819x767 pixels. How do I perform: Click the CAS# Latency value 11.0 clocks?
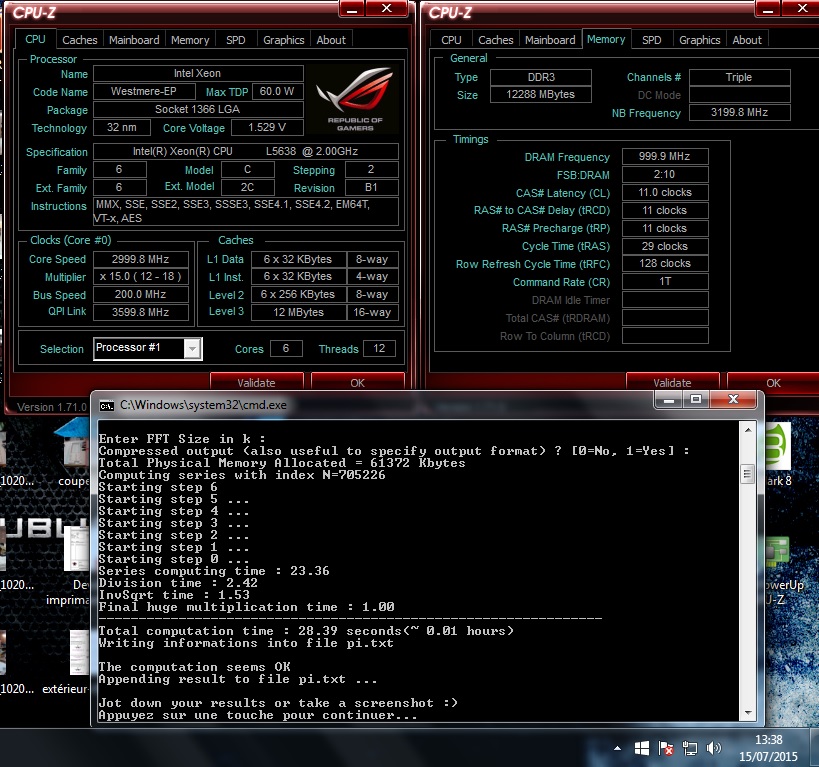click(665, 192)
